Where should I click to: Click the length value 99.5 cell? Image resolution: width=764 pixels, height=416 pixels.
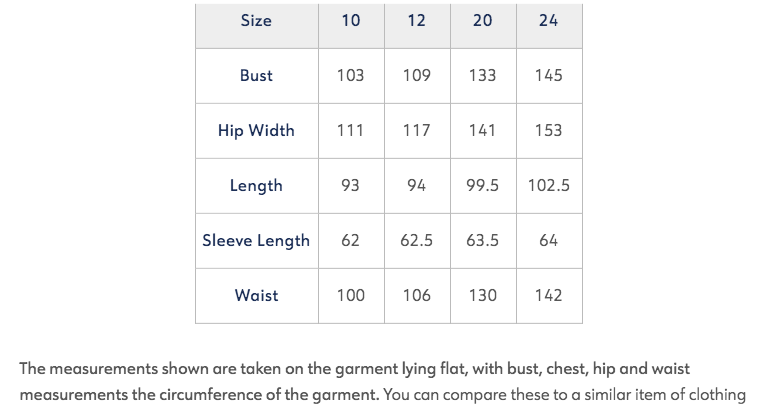483,186
